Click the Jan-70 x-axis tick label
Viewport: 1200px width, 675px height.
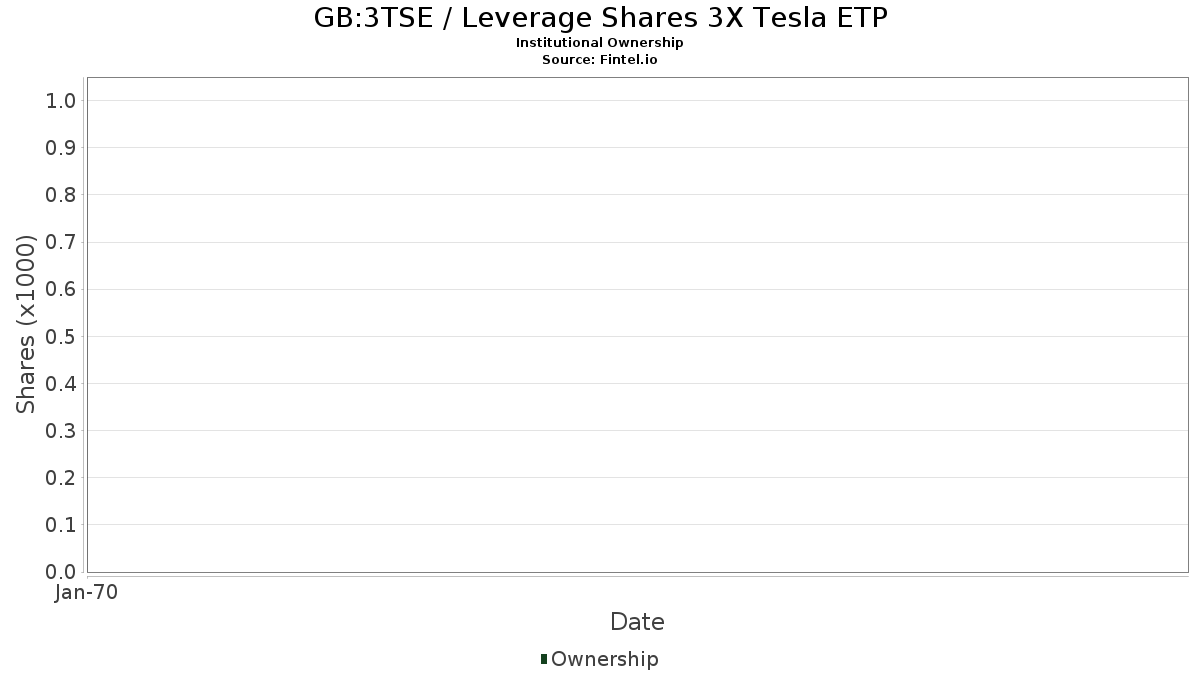(x=87, y=593)
